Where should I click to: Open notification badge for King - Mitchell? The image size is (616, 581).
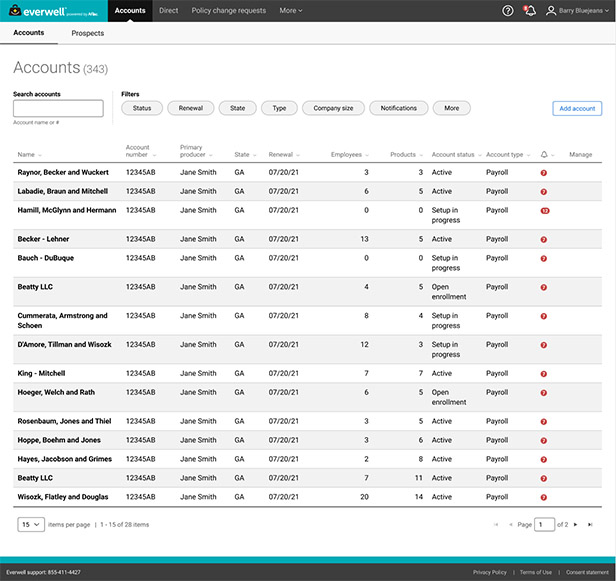click(x=544, y=374)
